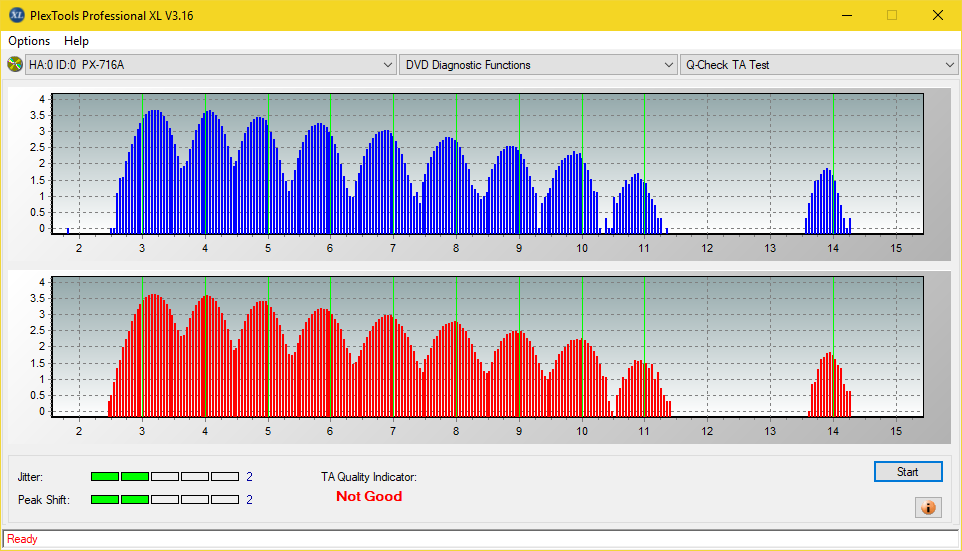Click the PlexTools XL app icon
The width and height of the screenshot is (962, 551).
(x=17, y=15)
